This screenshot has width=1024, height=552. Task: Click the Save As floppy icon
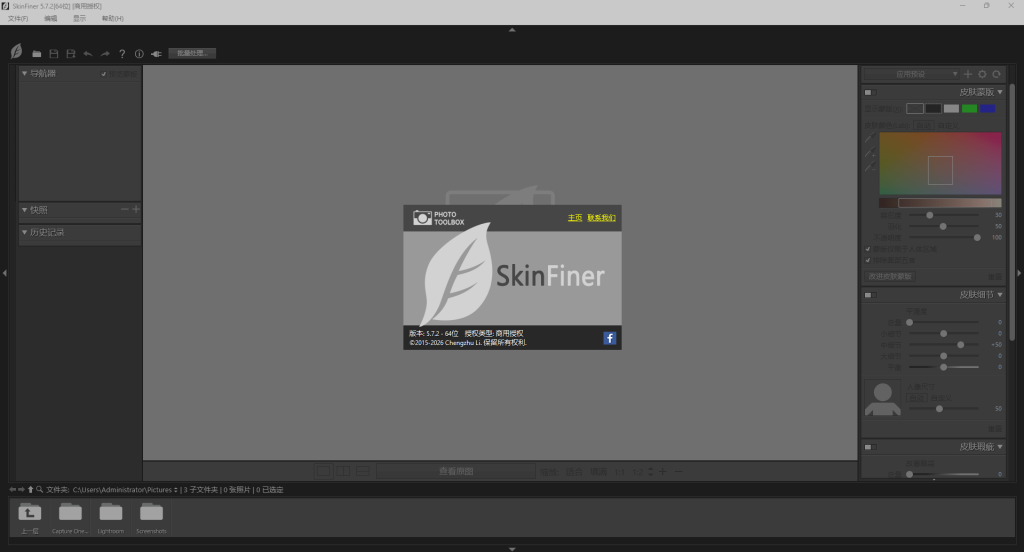(x=71, y=54)
